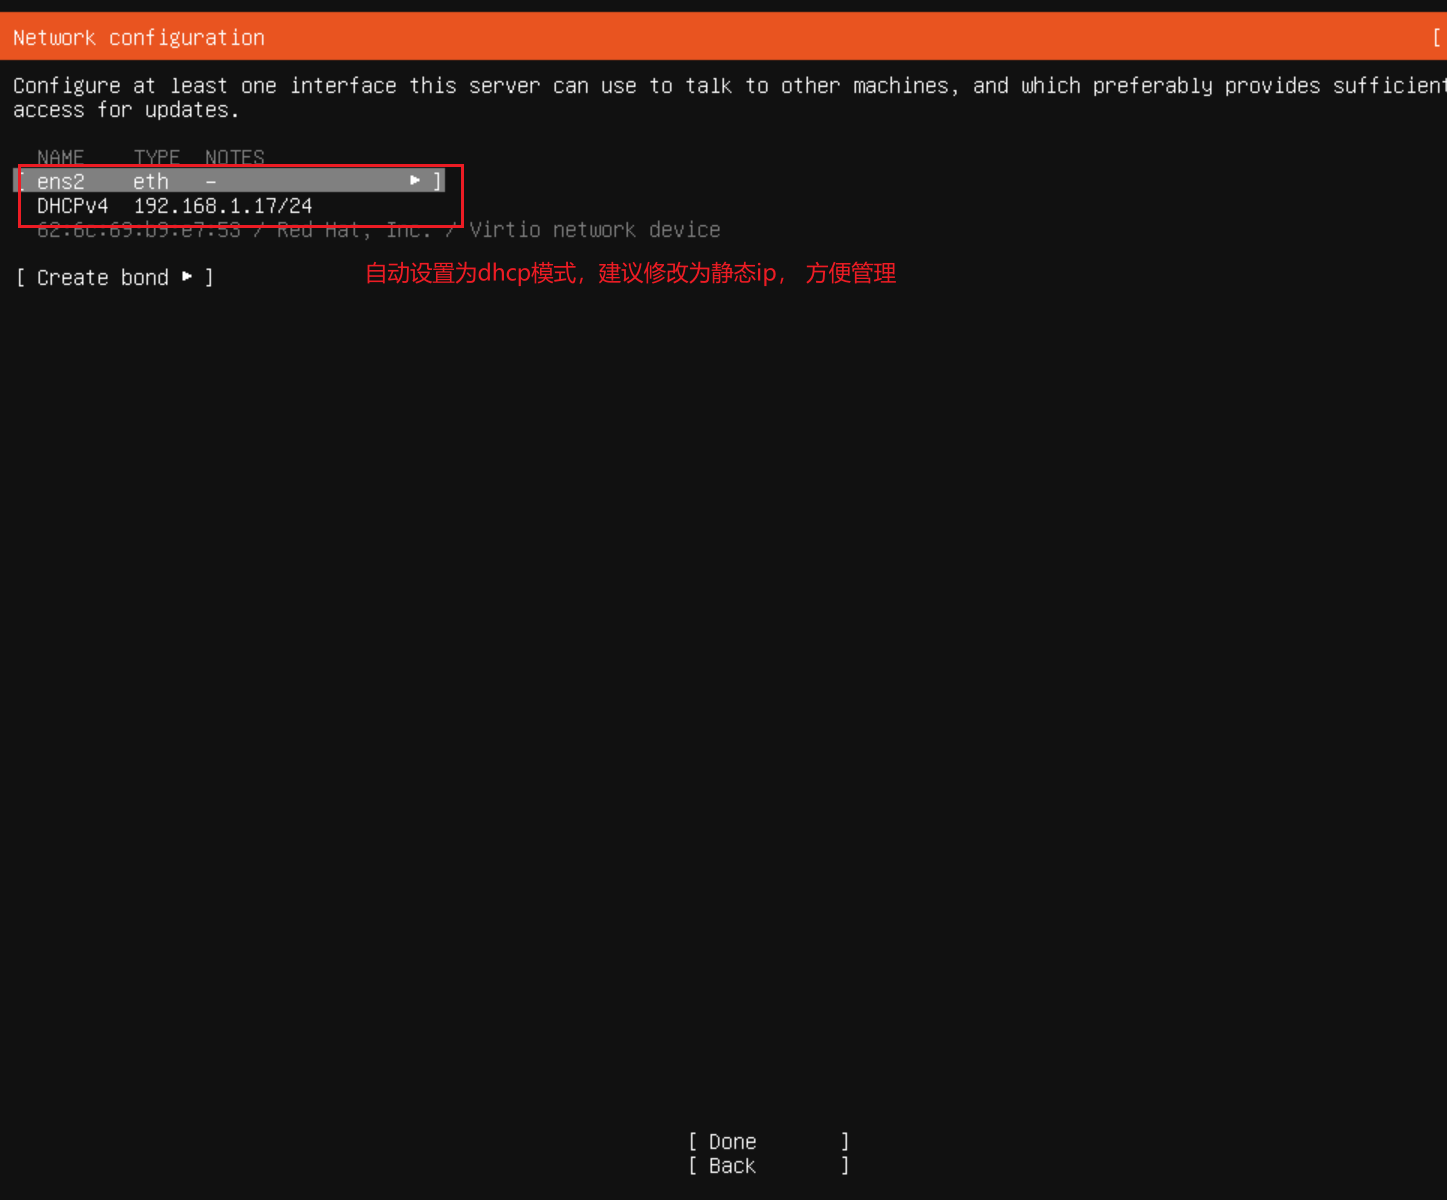Open the ens2 row arrow submenu
Viewport: 1447px width, 1200px height.
(415, 180)
